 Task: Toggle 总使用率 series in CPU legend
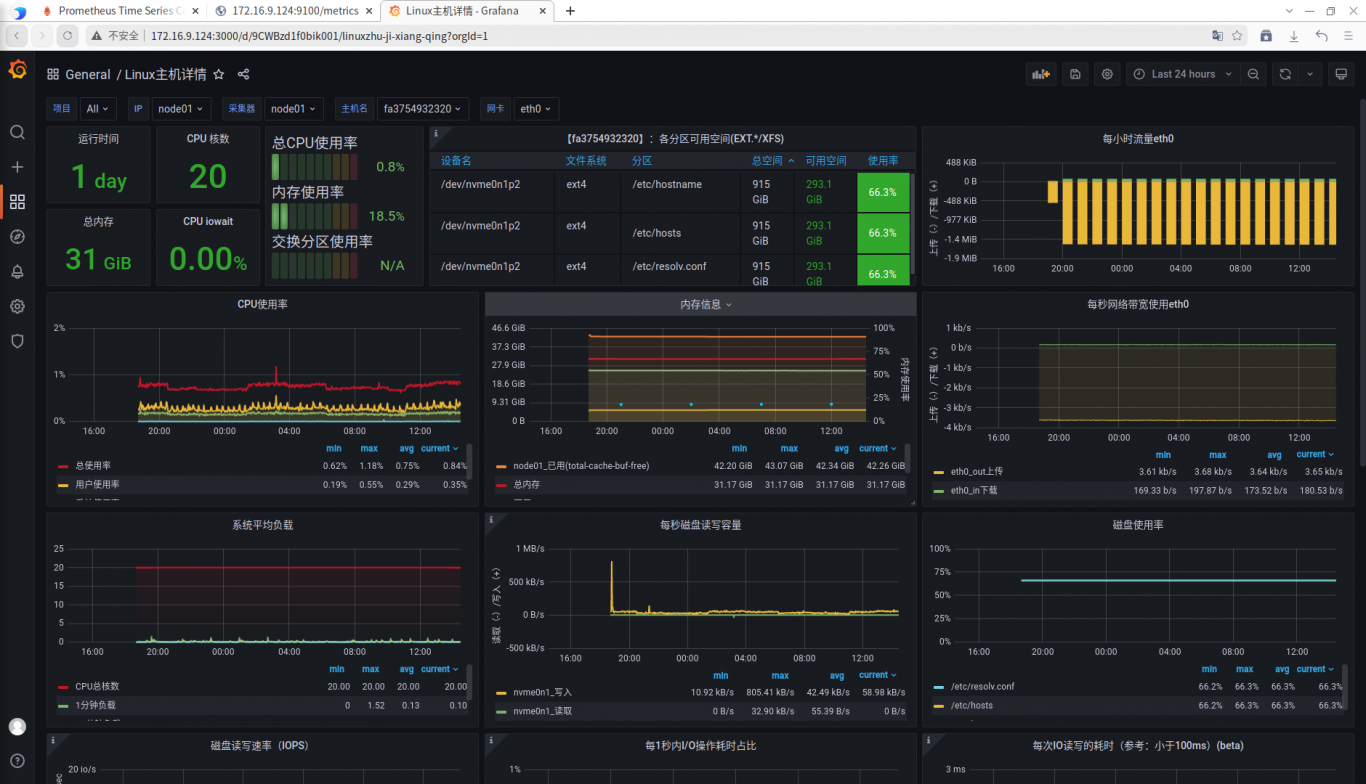point(93,466)
